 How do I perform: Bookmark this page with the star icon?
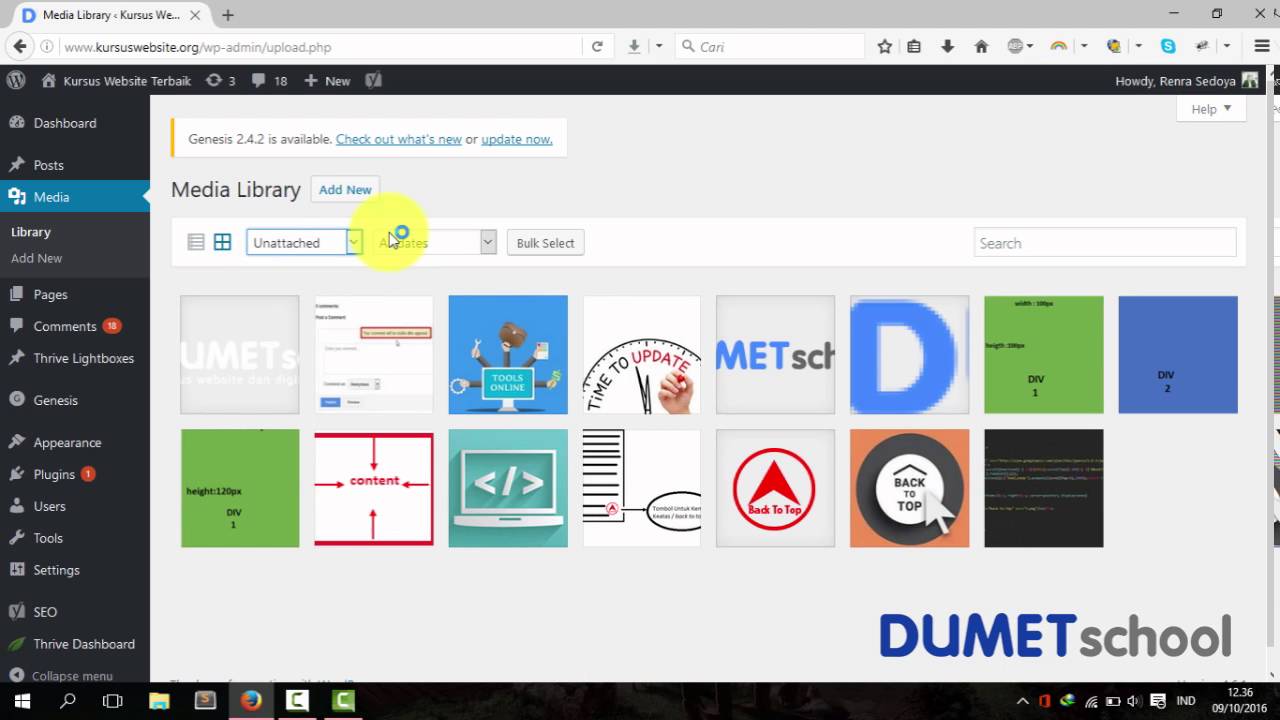click(x=885, y=47)
